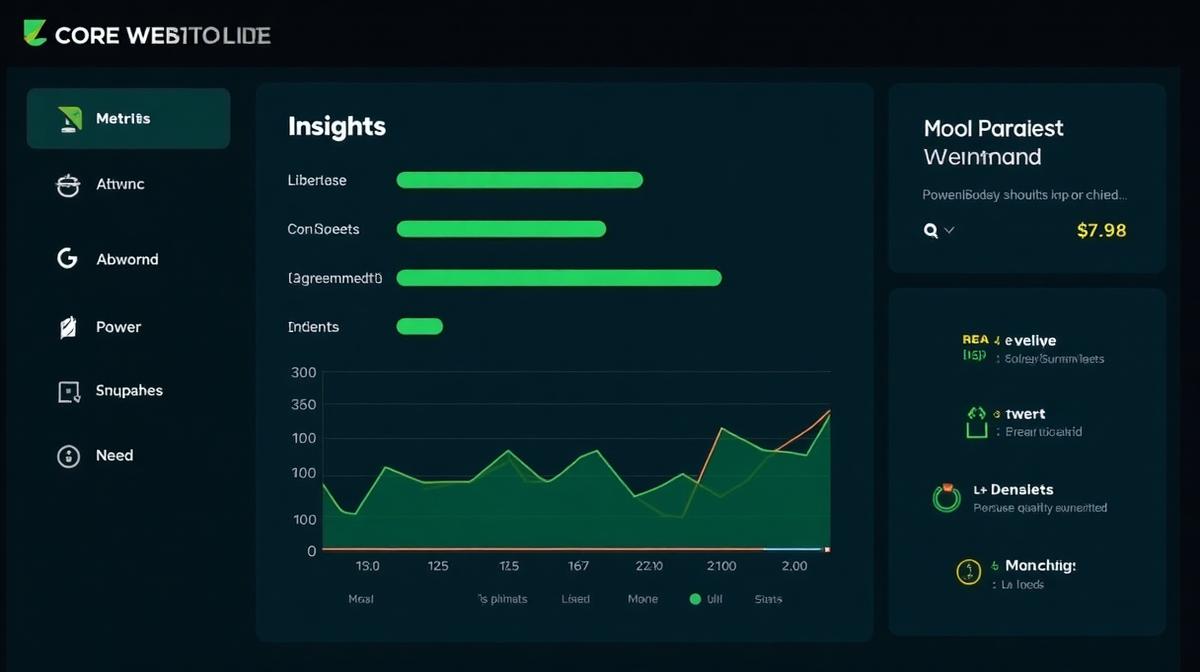Open the Power sidebar item

(x=118, y=327)
